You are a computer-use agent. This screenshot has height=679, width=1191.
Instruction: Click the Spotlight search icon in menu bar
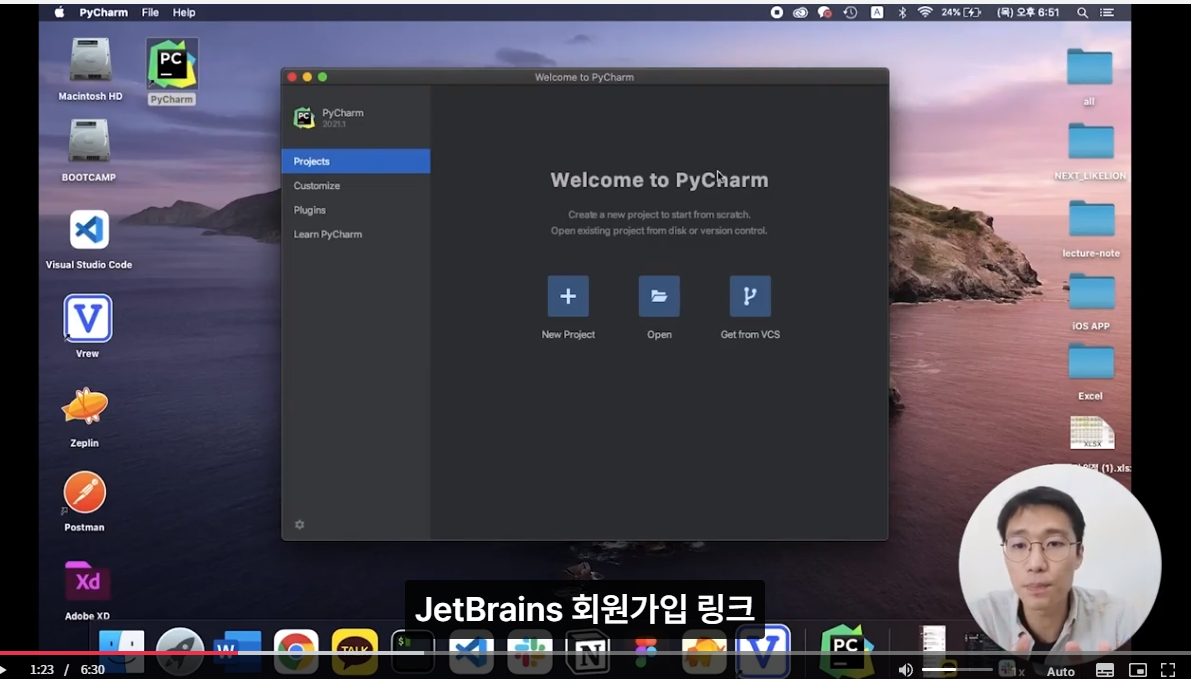1082,12
